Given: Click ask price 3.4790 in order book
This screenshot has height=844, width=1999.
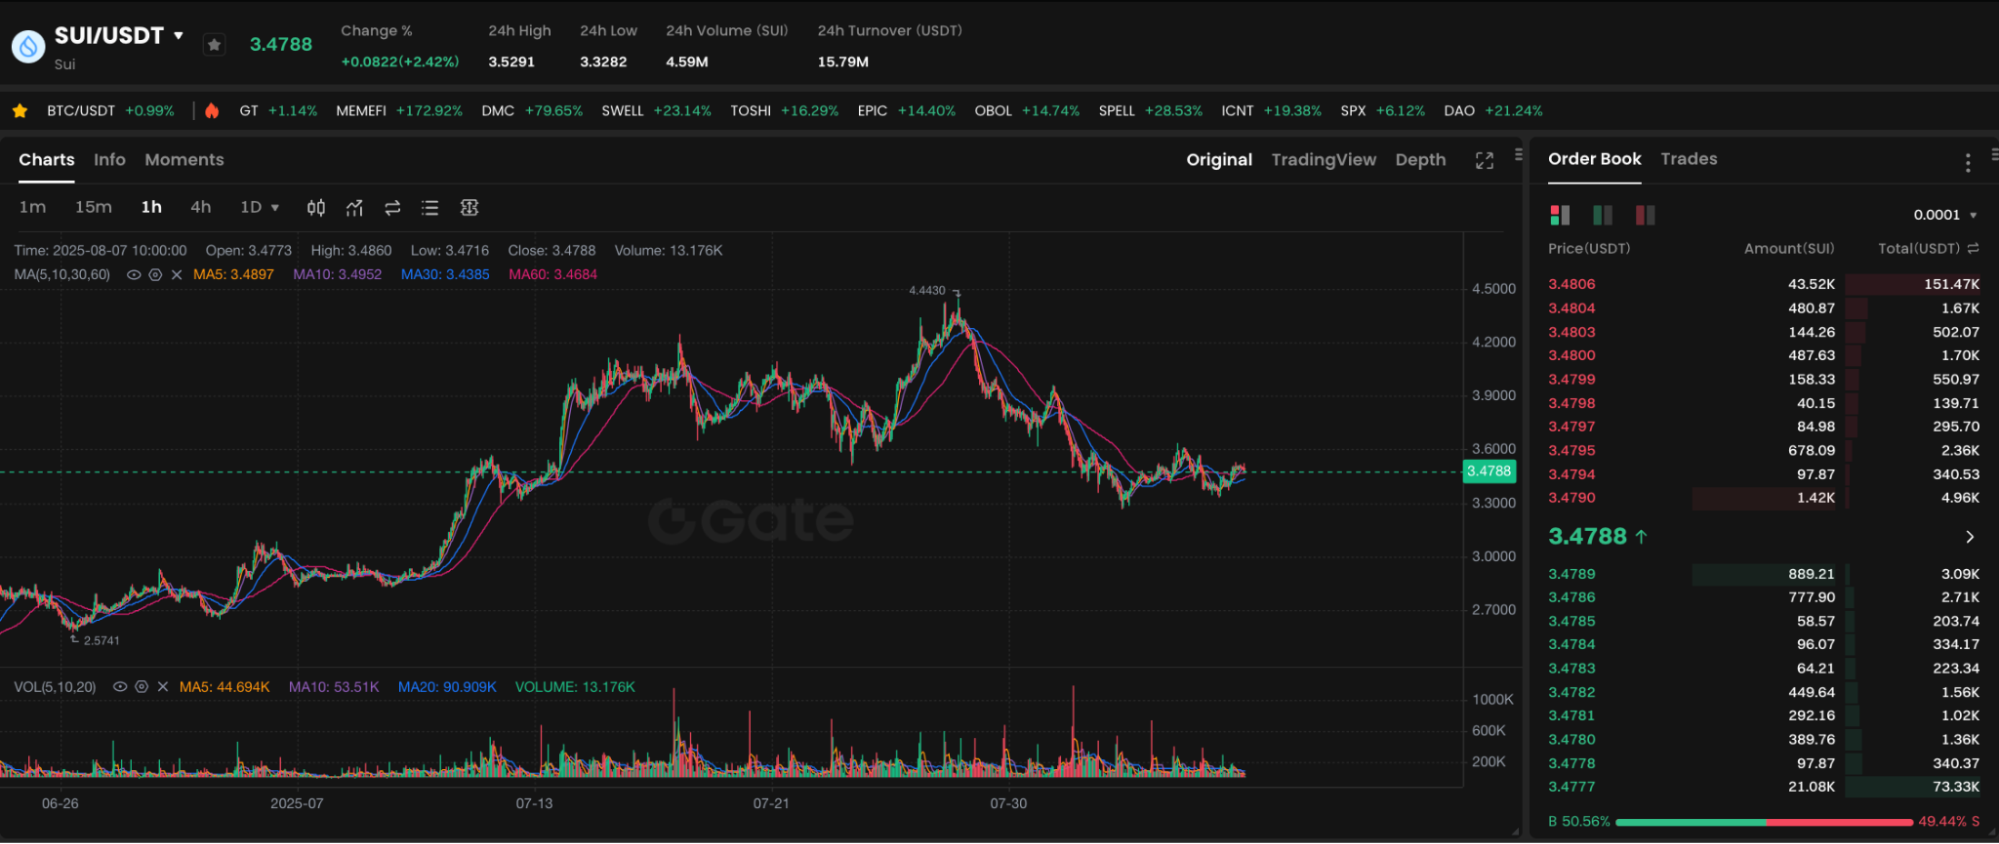Looking at the screenshot, I should [x=1571, y=498].
